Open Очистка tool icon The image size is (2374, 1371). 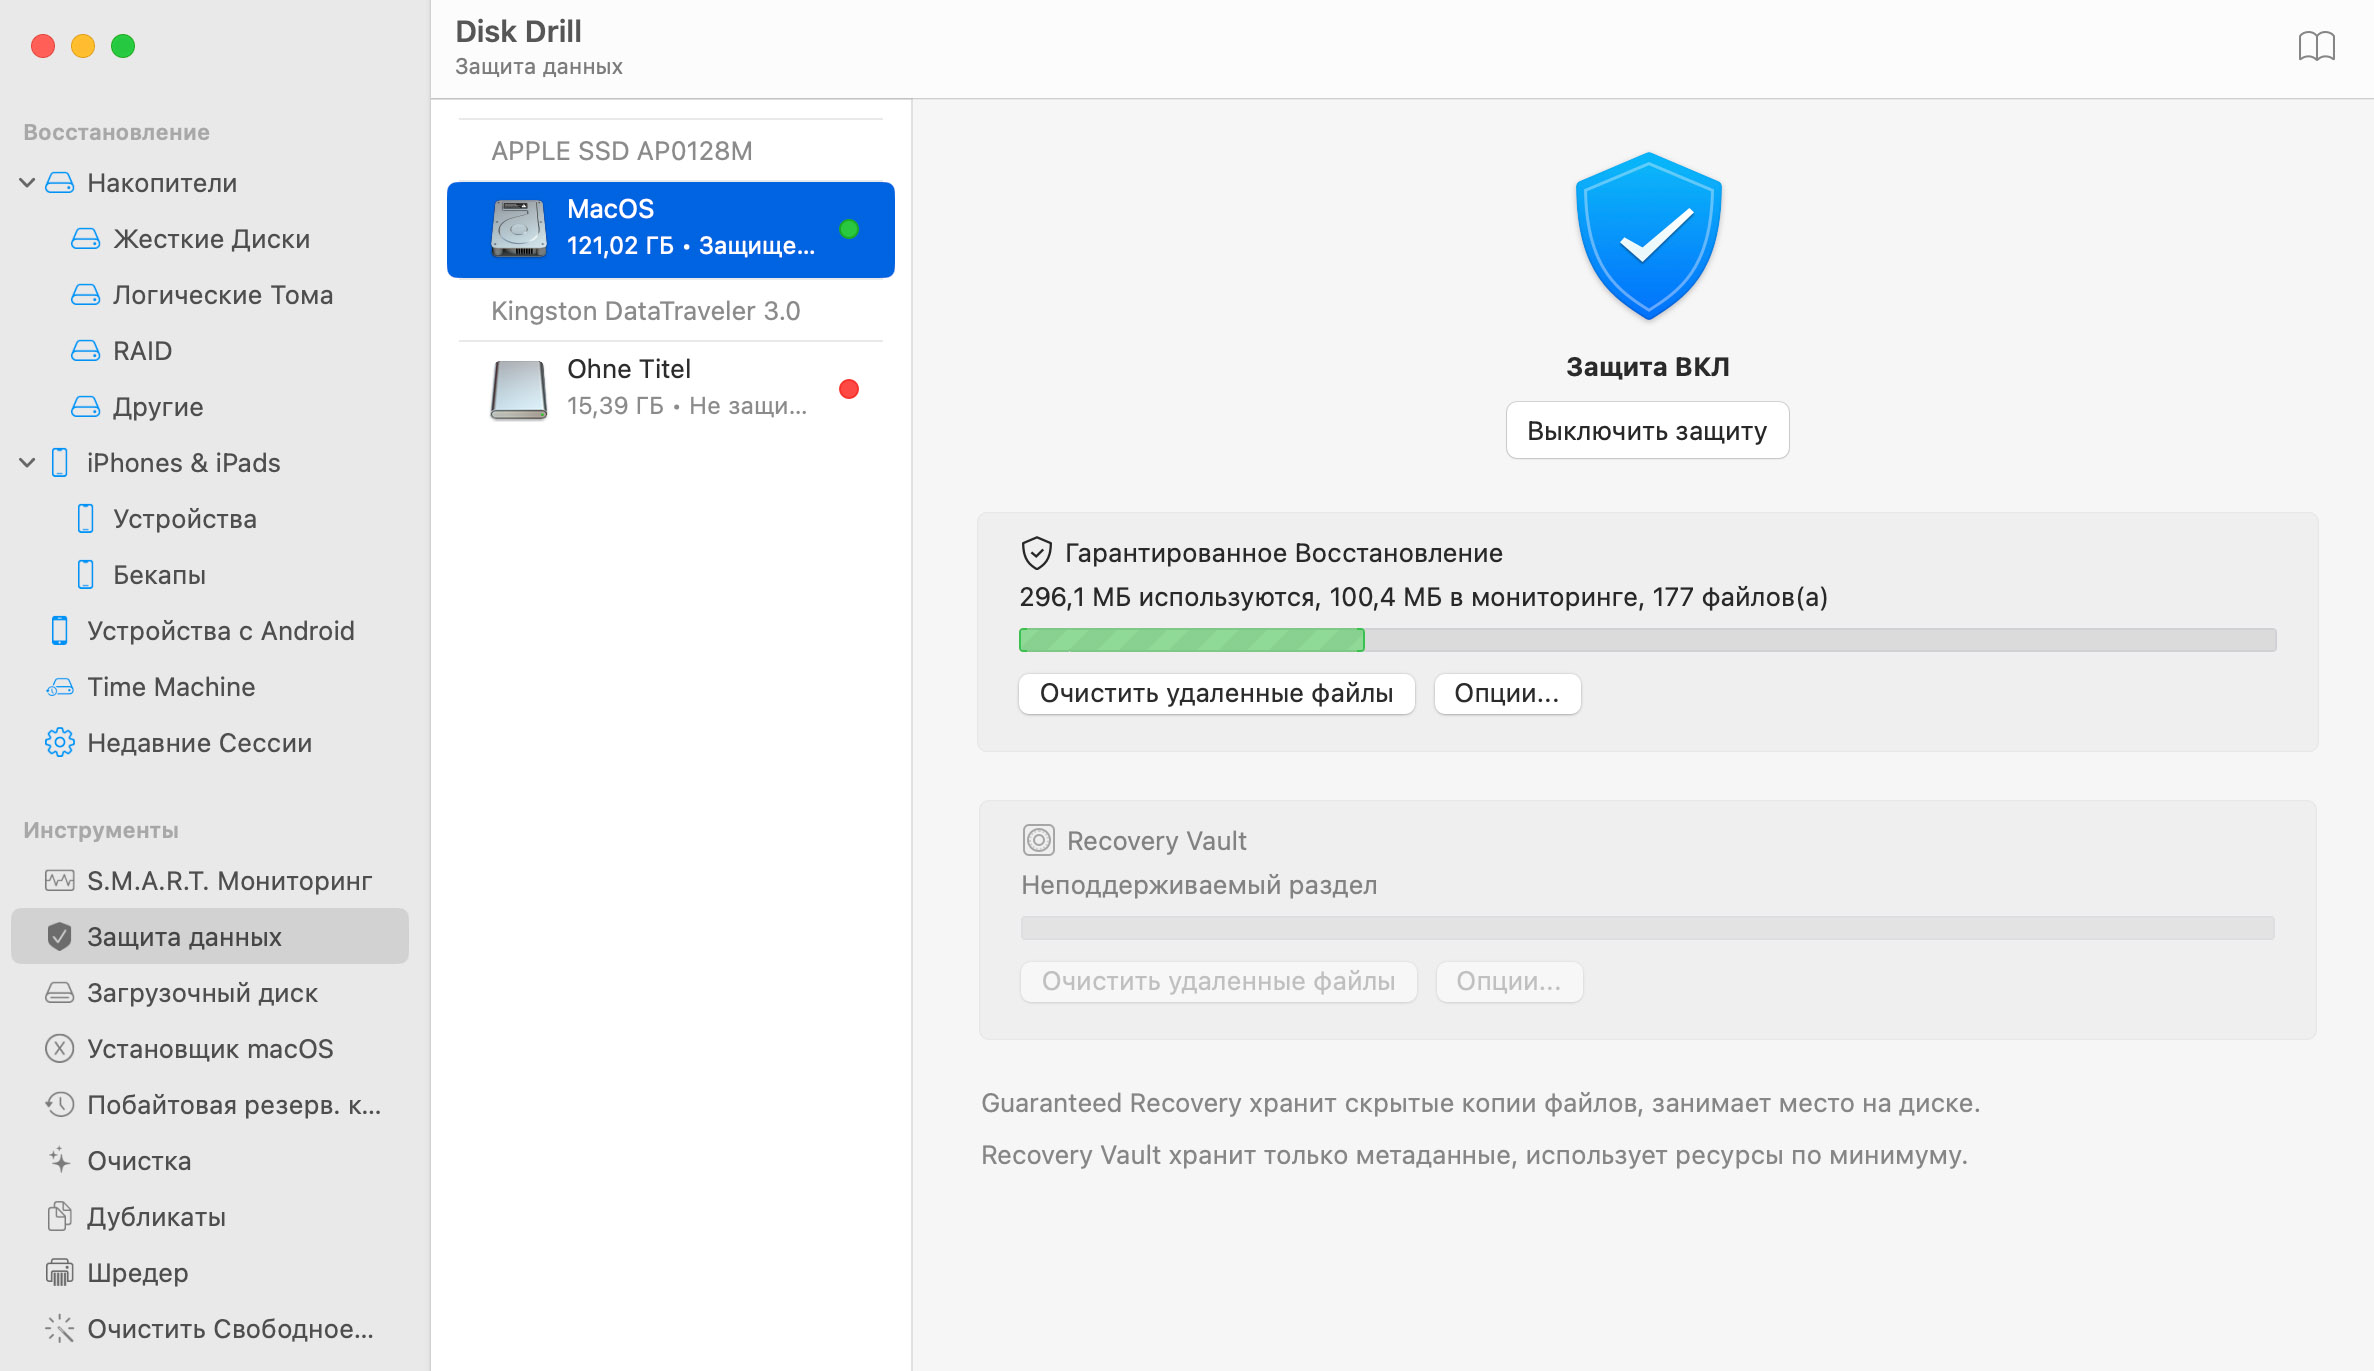[60, 1159]
